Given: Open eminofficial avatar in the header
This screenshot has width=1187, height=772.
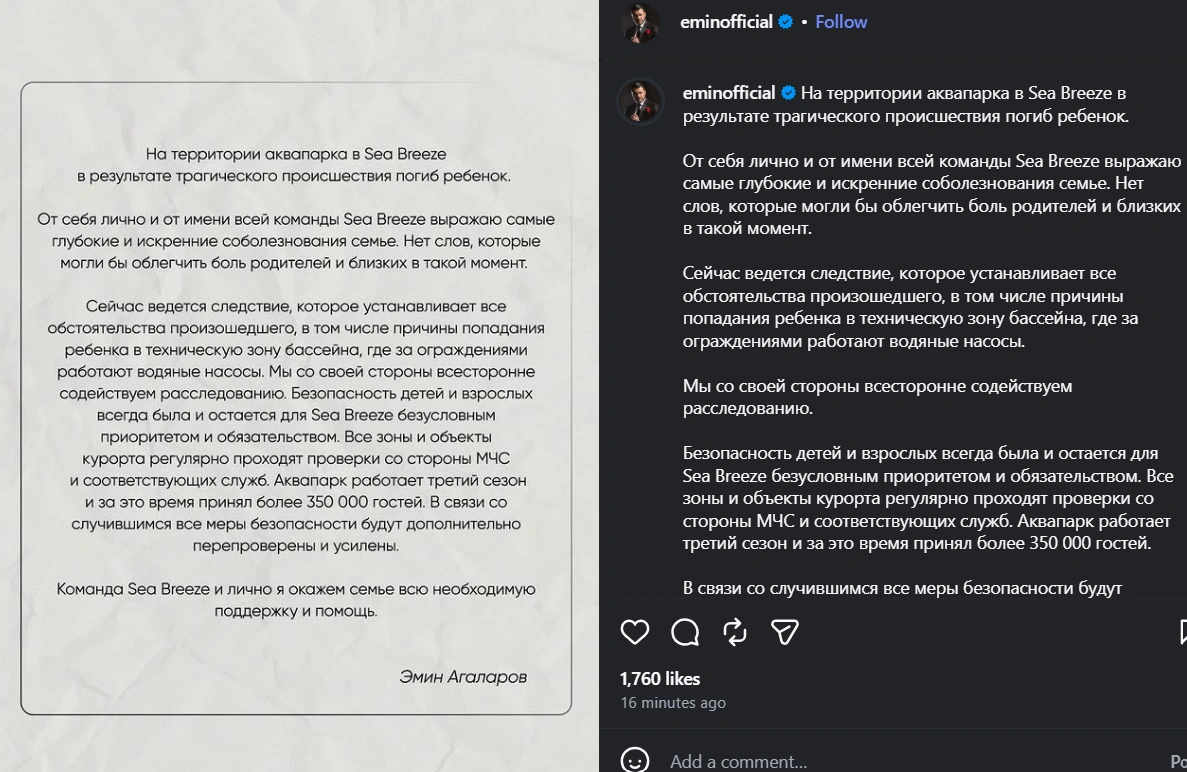Looking at the screenshot, I should tap(640, 22).
